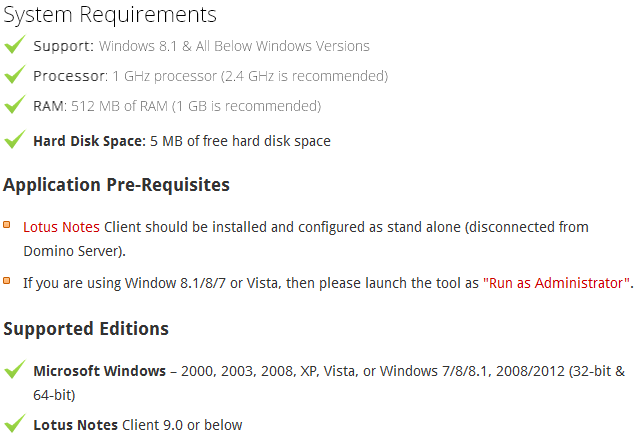Click the Supported Editions heading
The height and width of the screenshot is (439, 636).
[x=86, y=329]
